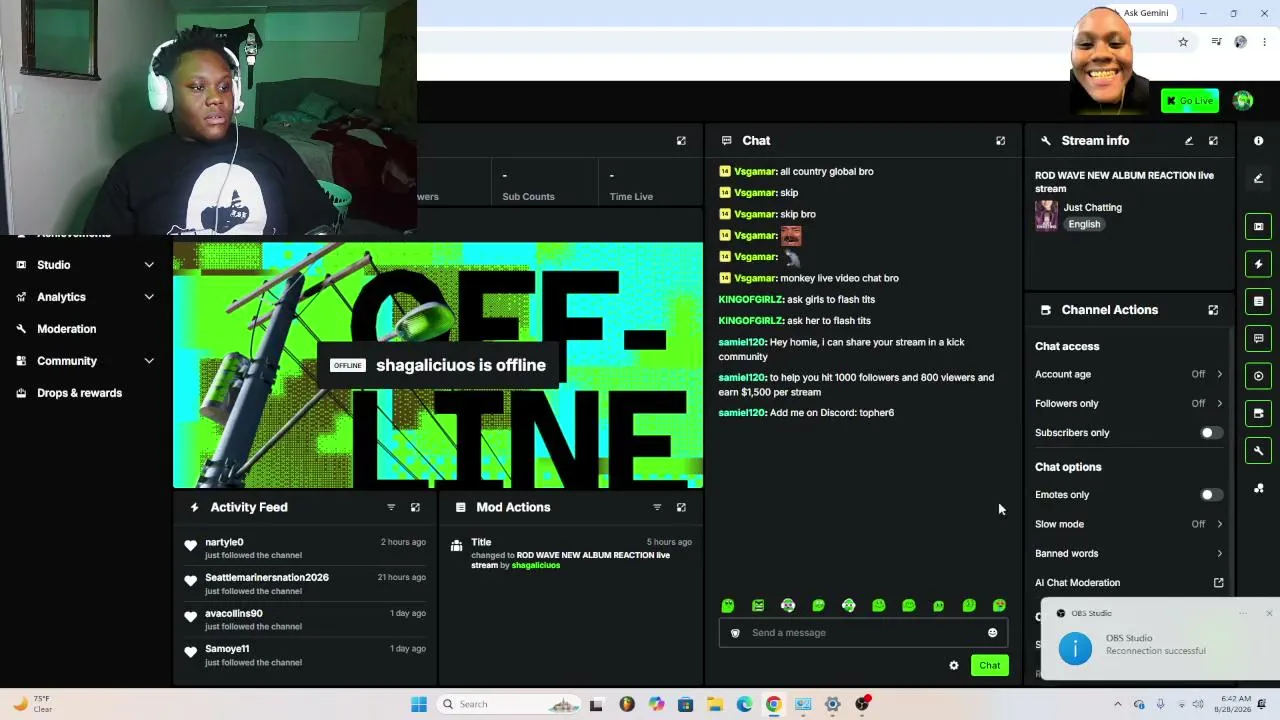The width and height of the screenshot is (1280, 720).
Task: Filter the Activity Feed
Action: click(391, 507)
